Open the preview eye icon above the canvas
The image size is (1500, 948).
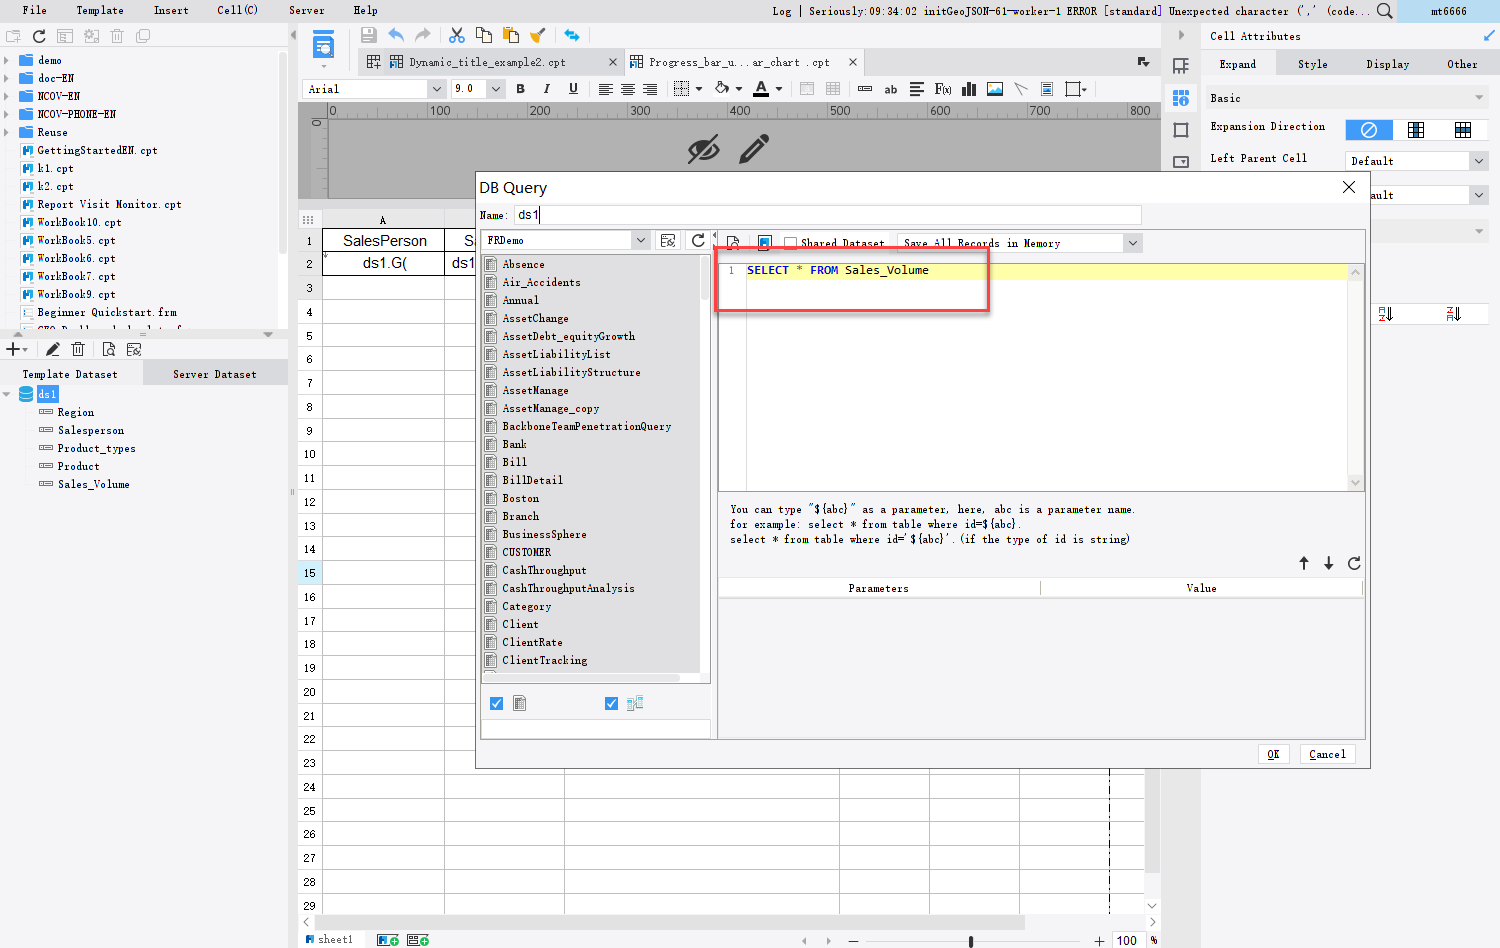tap(705, 148)
